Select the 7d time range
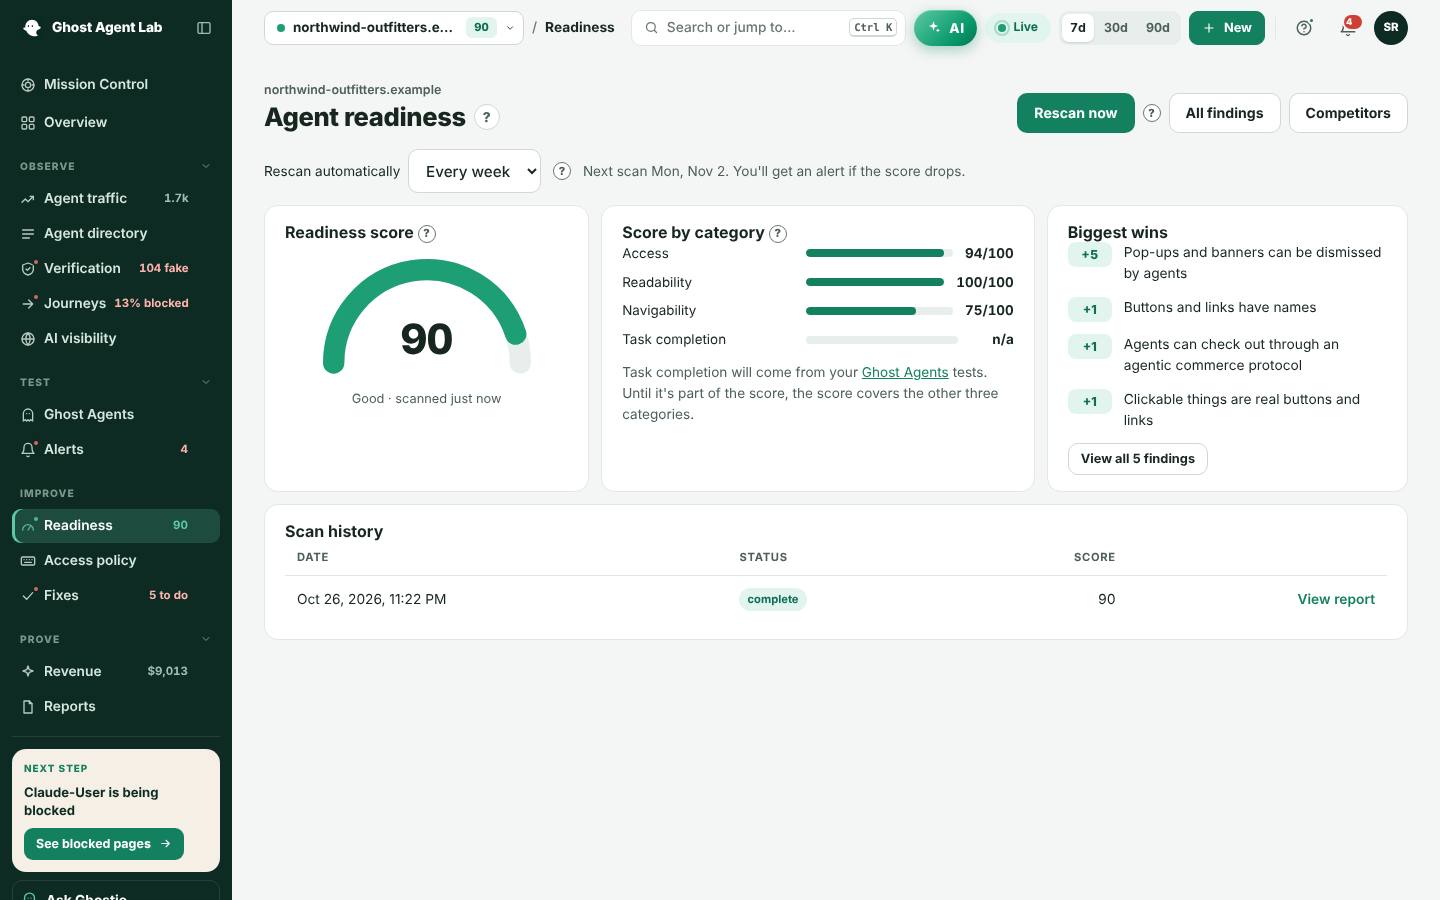1440x900 pixels. point(1077,28)
